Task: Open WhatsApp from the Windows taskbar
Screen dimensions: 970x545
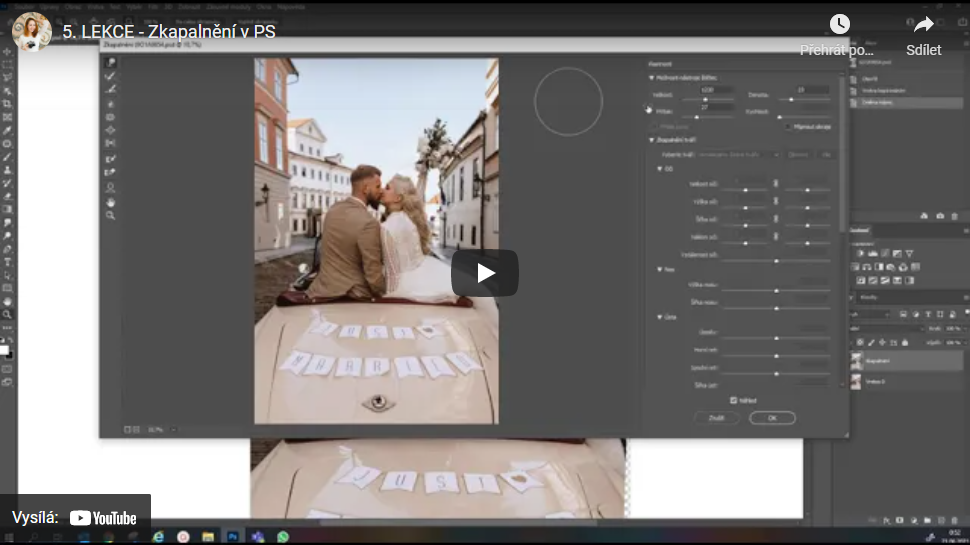Action: [283, 537]
